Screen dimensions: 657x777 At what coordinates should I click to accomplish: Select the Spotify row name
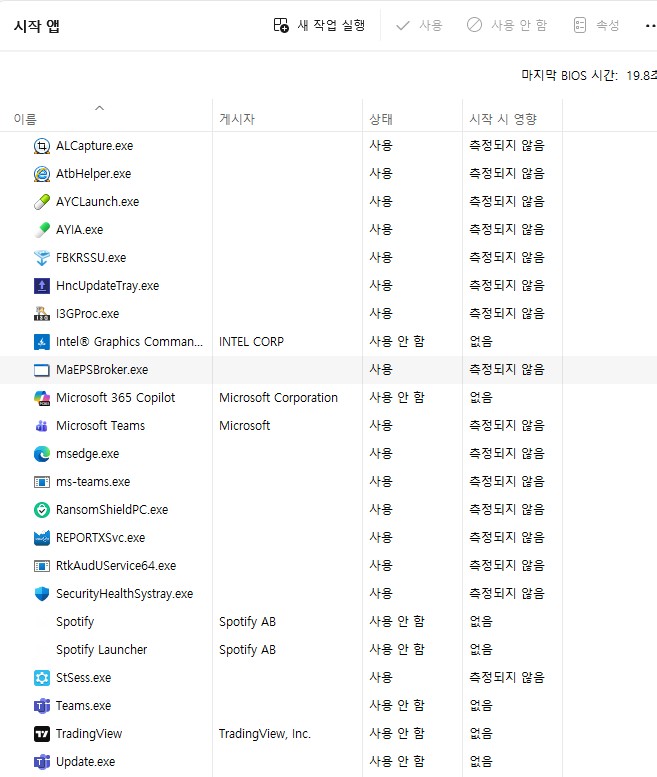pos(75,622)
